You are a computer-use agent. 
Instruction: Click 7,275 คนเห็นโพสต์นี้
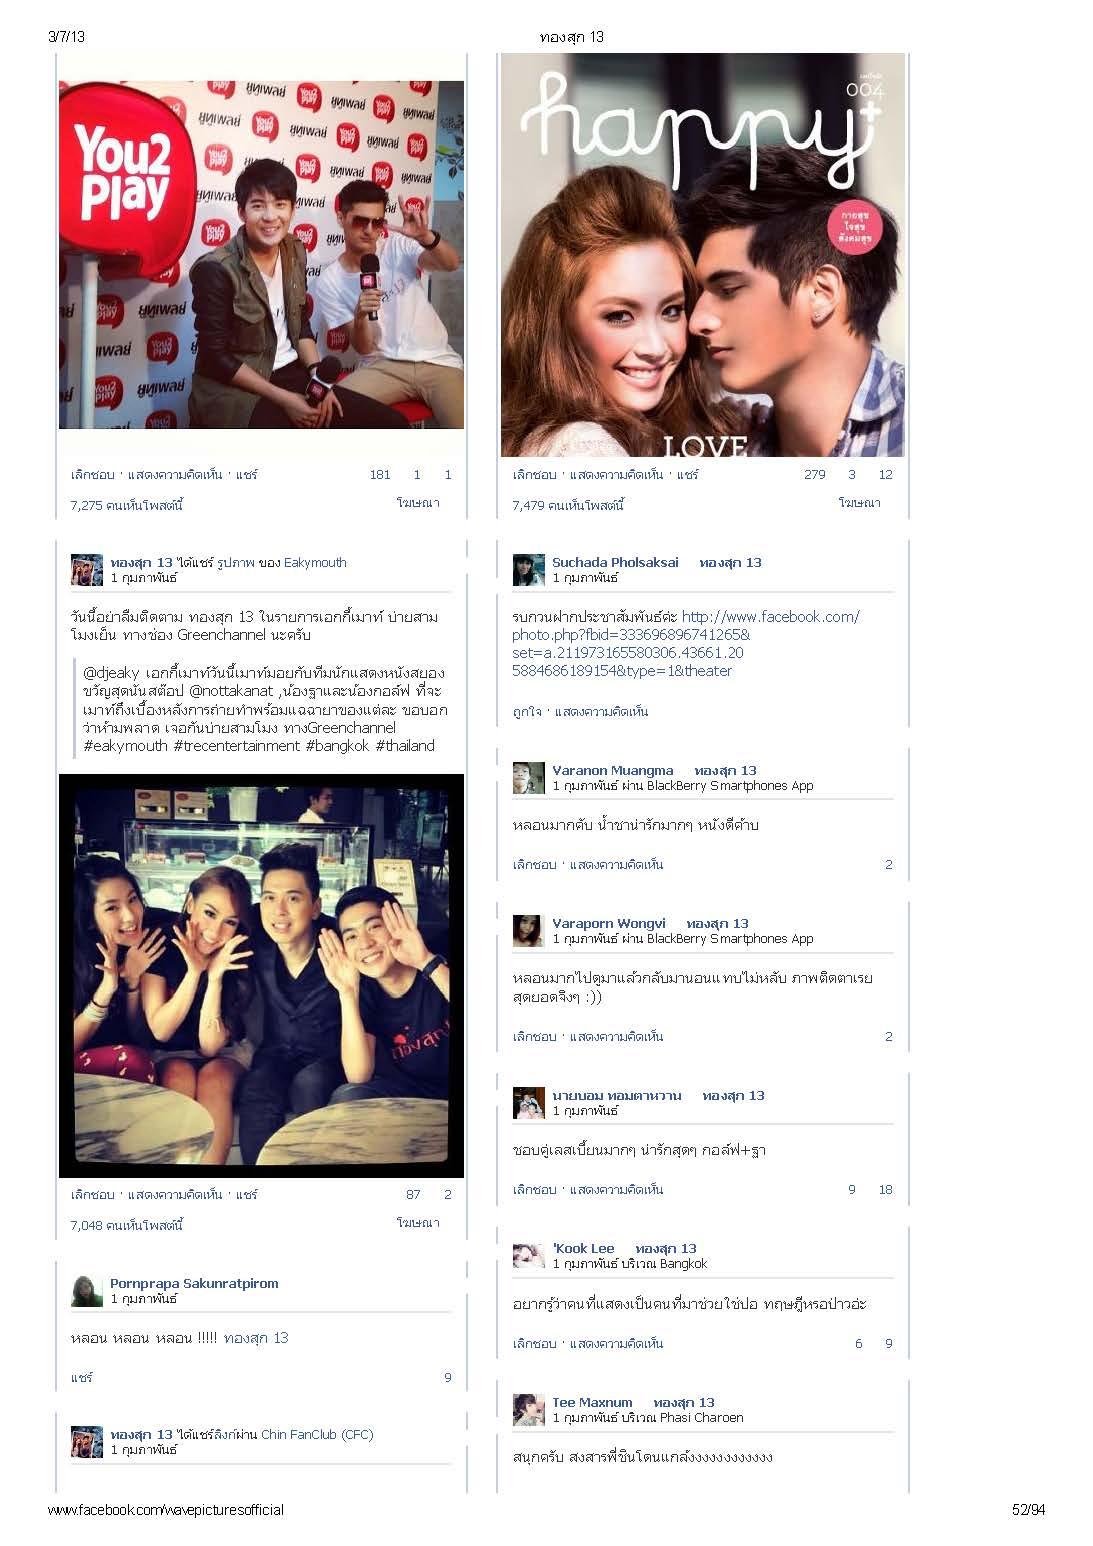point(126,506)
